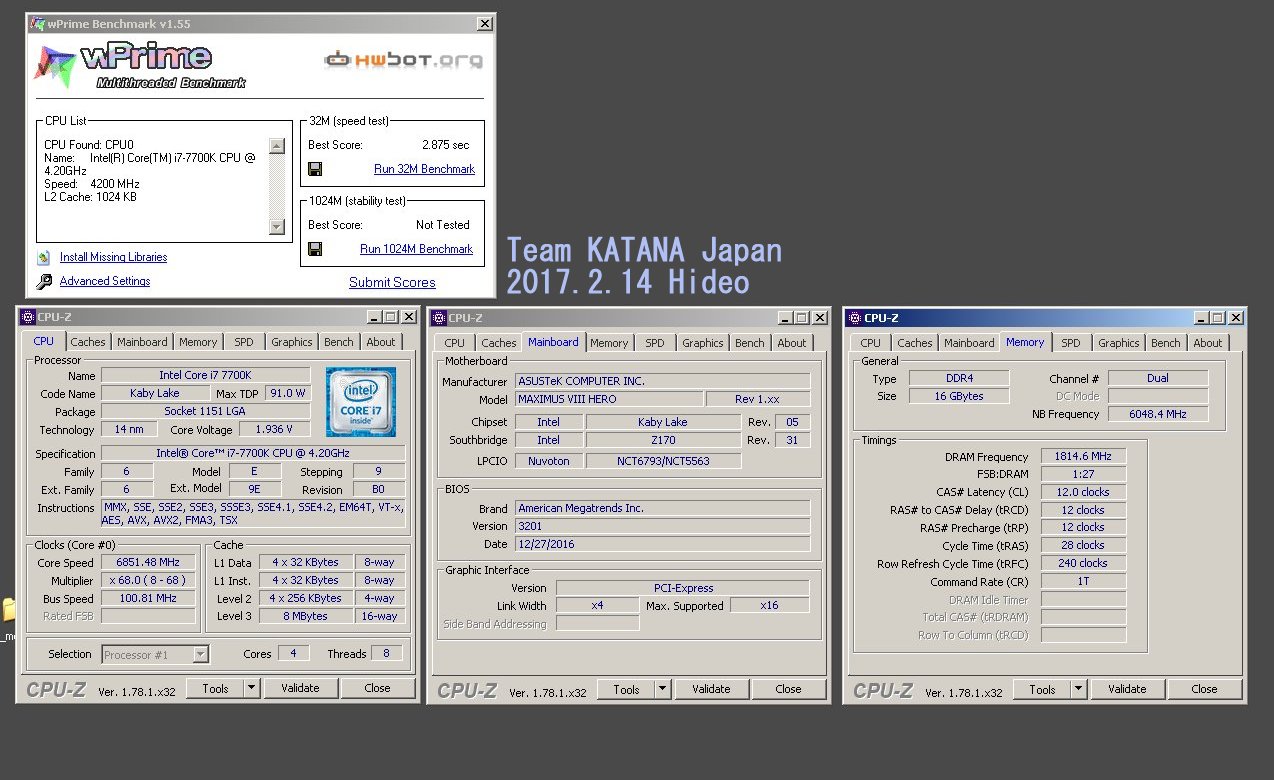Close the wPrime Benchmark window with its X button

coord(485,24)
